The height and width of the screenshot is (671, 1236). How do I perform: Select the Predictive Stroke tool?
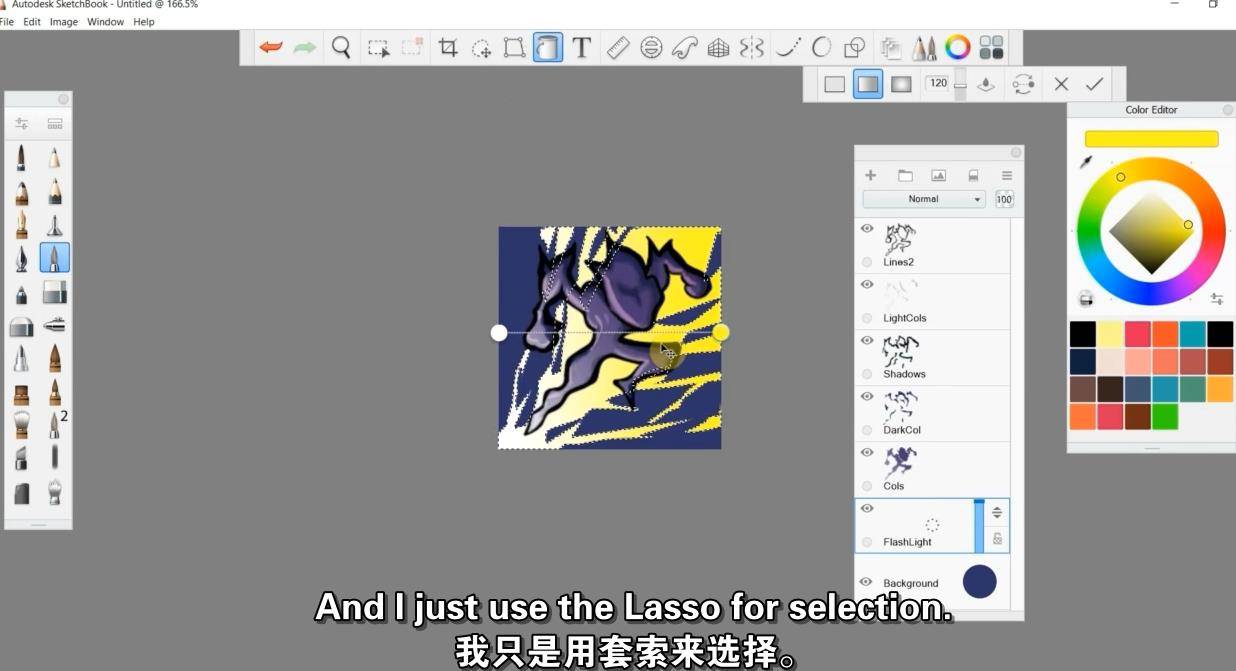click(821, 47)
